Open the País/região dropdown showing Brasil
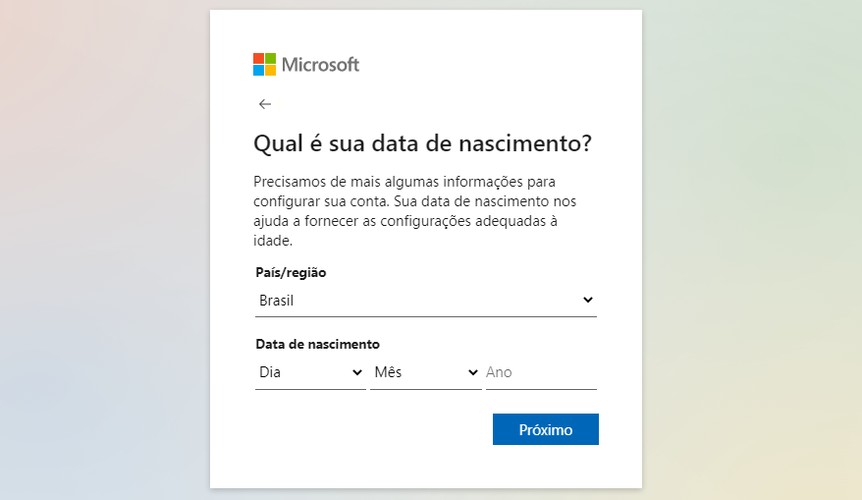862x500 pixels. (426, 301)
